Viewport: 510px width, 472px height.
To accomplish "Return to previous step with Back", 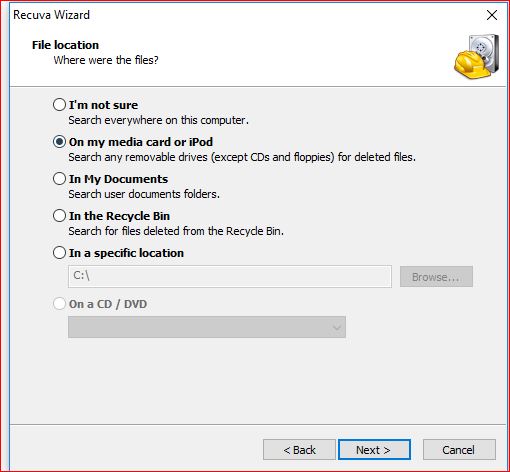I will coord(299,450).
